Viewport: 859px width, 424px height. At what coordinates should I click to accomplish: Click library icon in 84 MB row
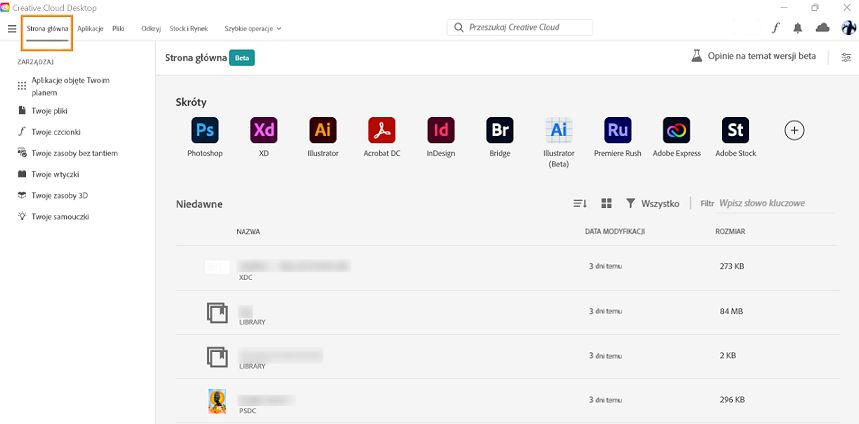point(217,313)
